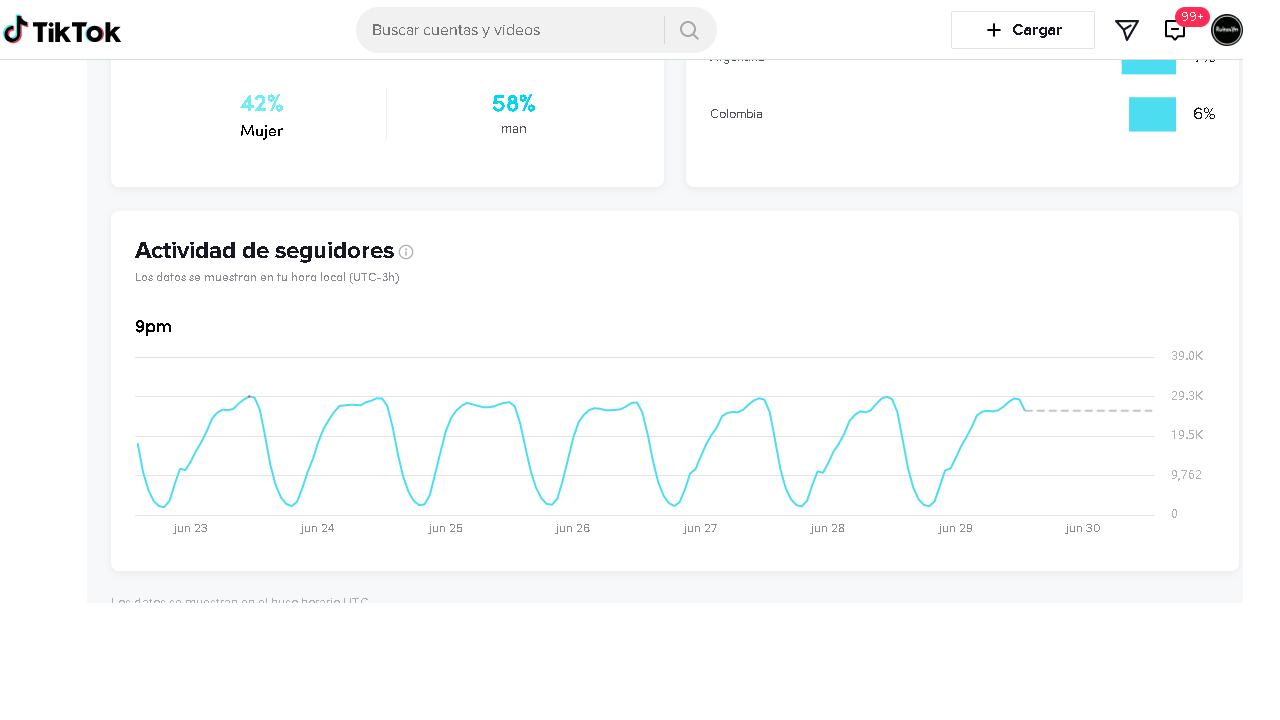The width and height of the screenshot is (1280, 720).
Task: Click the Colombia percentage bar
Action: point(1152,114)
